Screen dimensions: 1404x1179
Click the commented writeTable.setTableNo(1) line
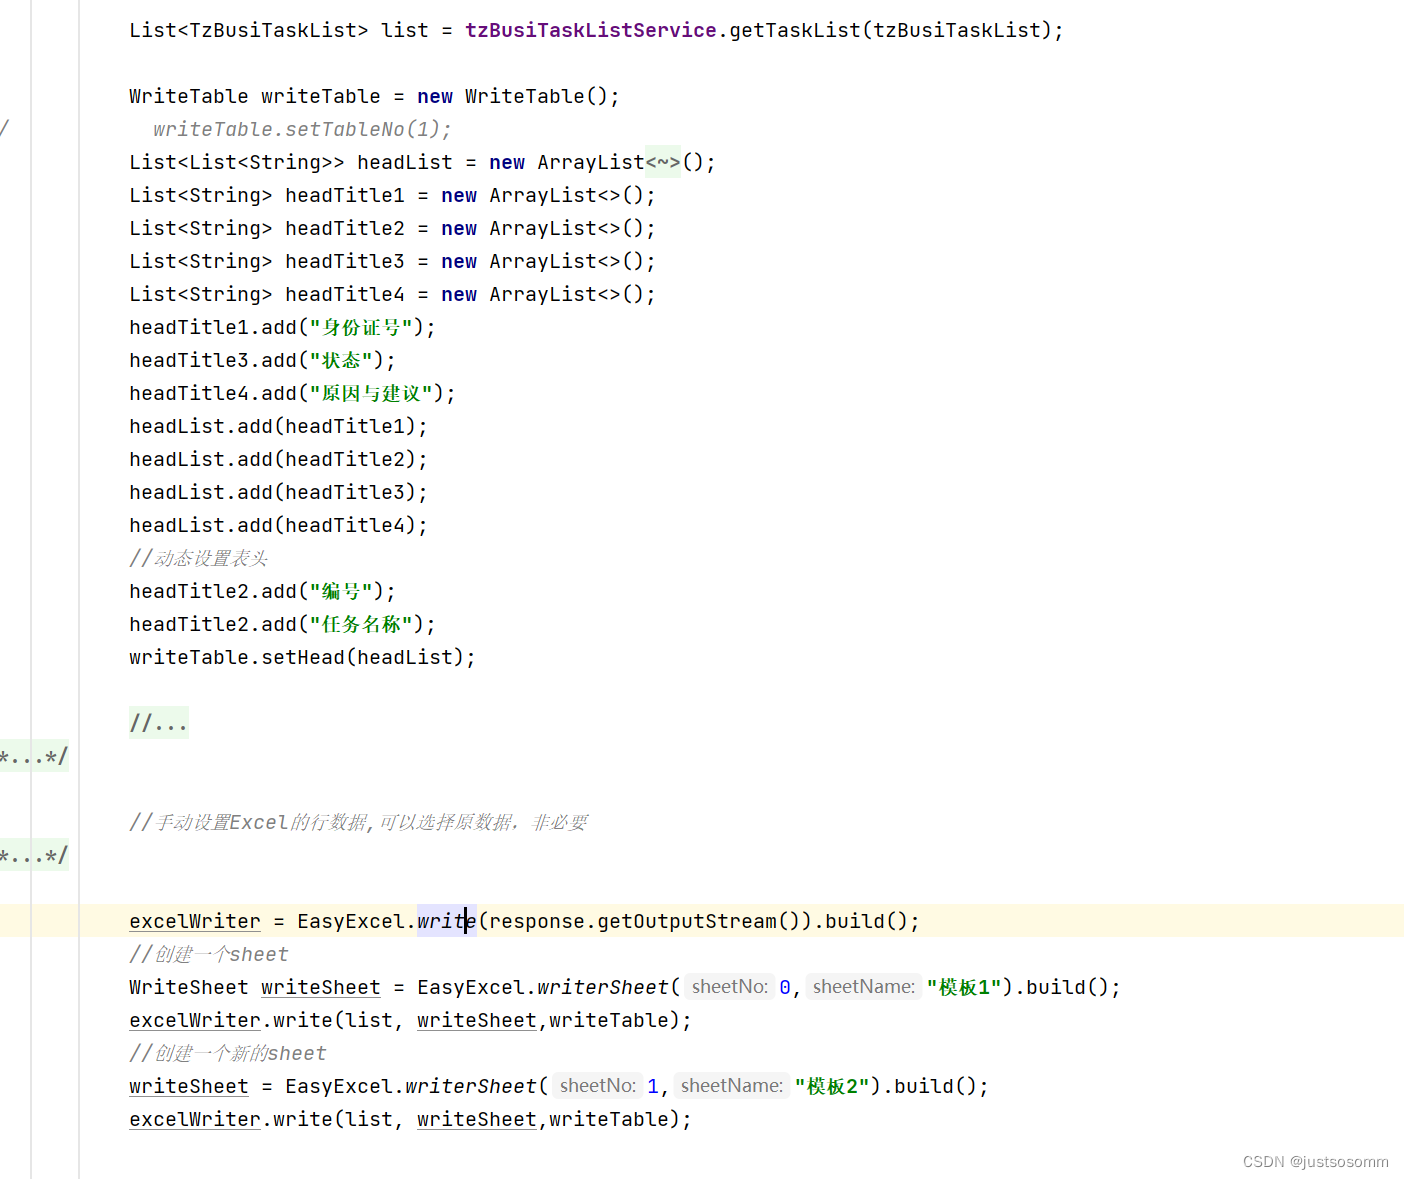[302, 129]
